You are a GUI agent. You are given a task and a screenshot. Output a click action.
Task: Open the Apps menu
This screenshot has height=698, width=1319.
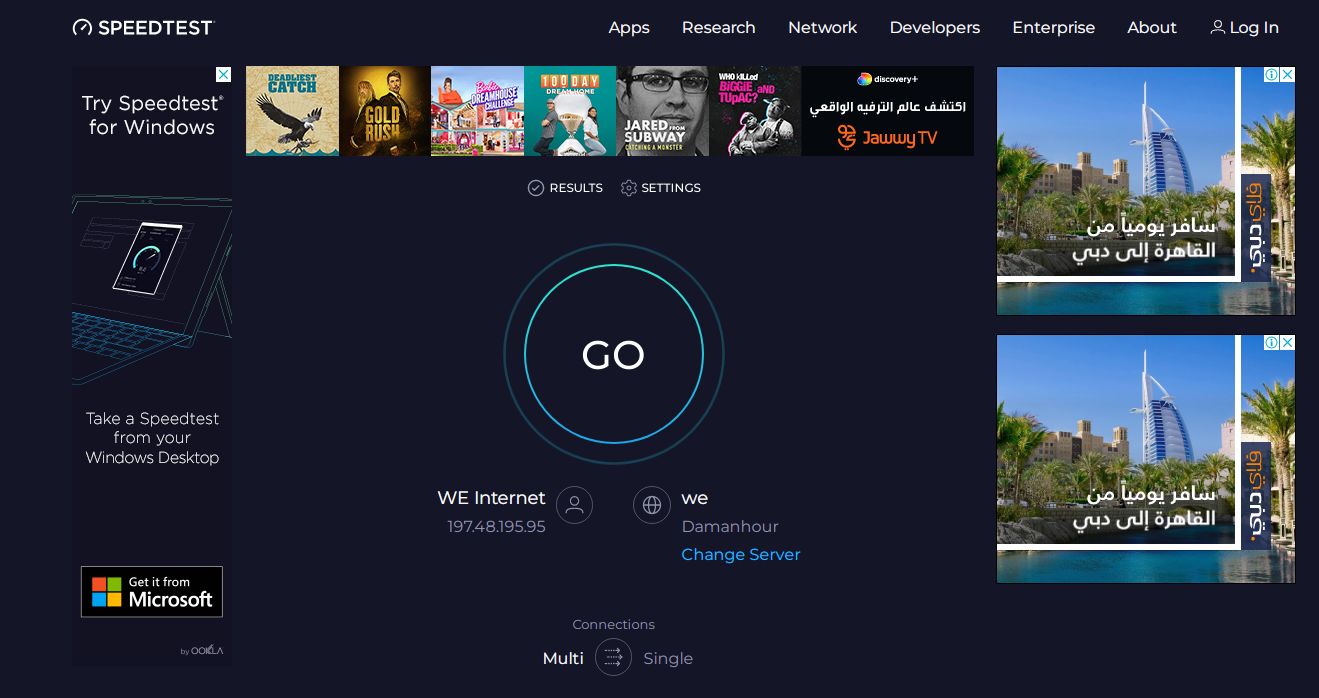coord(629,28)
